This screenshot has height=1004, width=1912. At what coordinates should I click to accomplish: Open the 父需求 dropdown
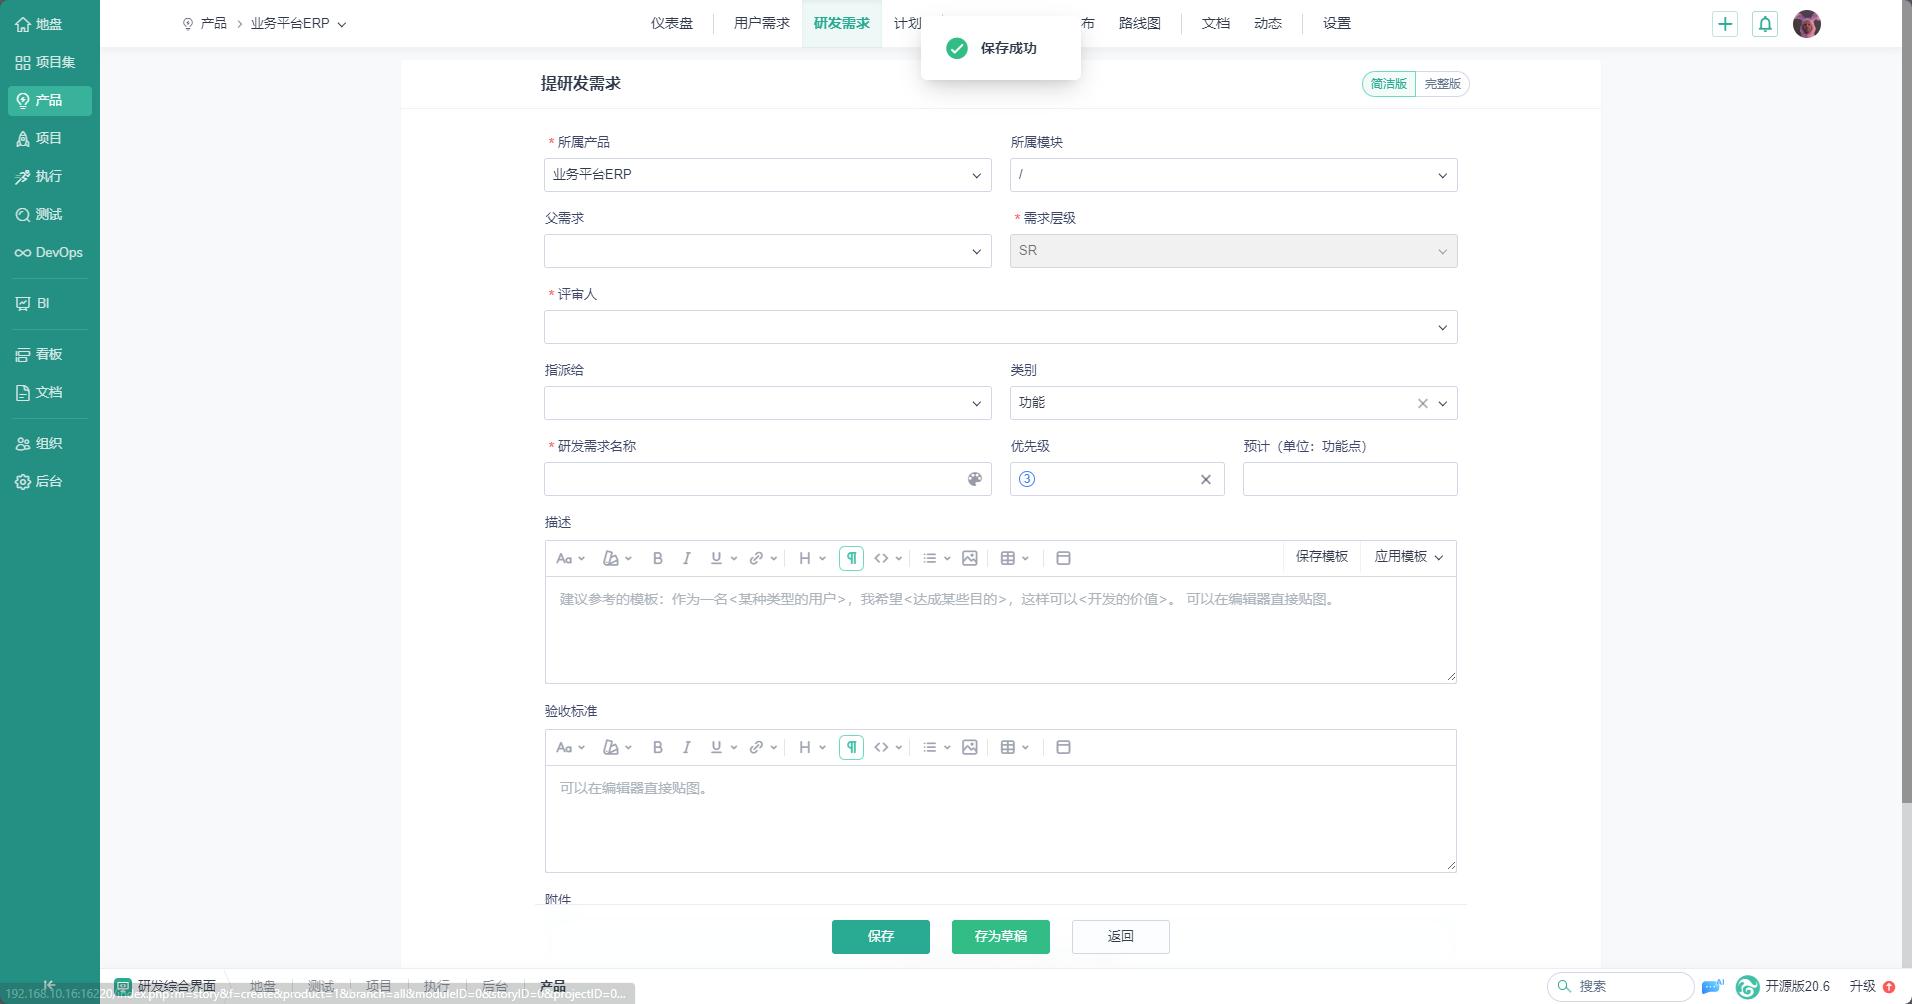(x=767, y=251)
